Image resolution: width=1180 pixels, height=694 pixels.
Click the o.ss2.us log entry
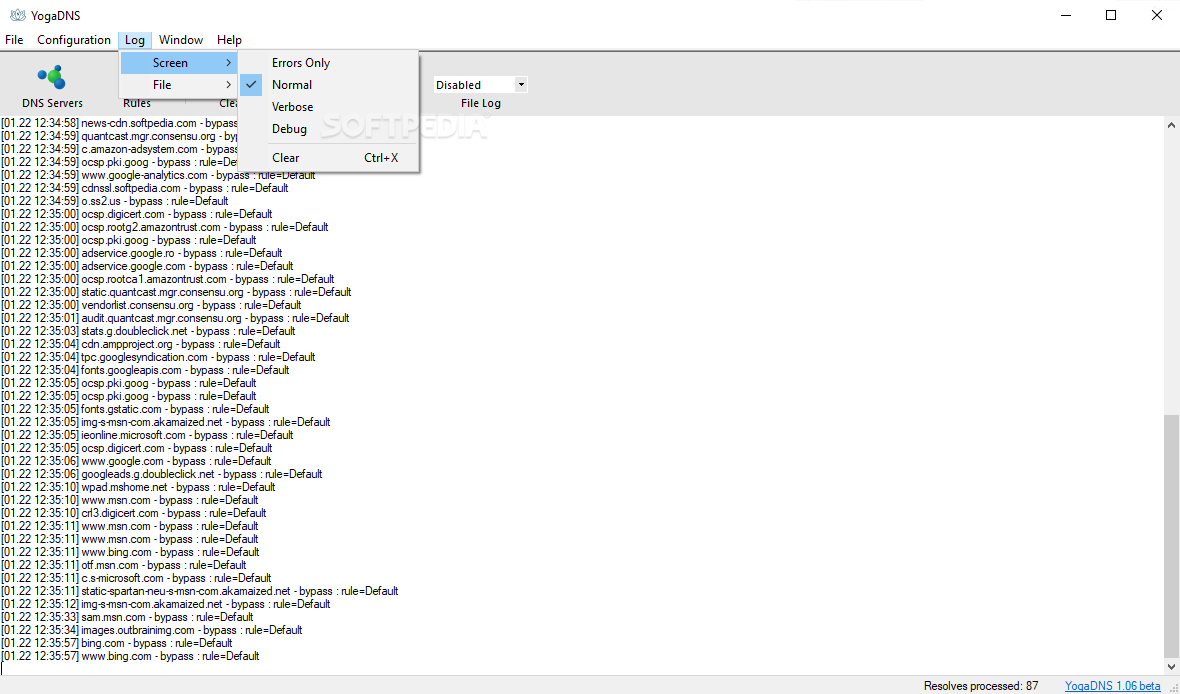[114, 201]
